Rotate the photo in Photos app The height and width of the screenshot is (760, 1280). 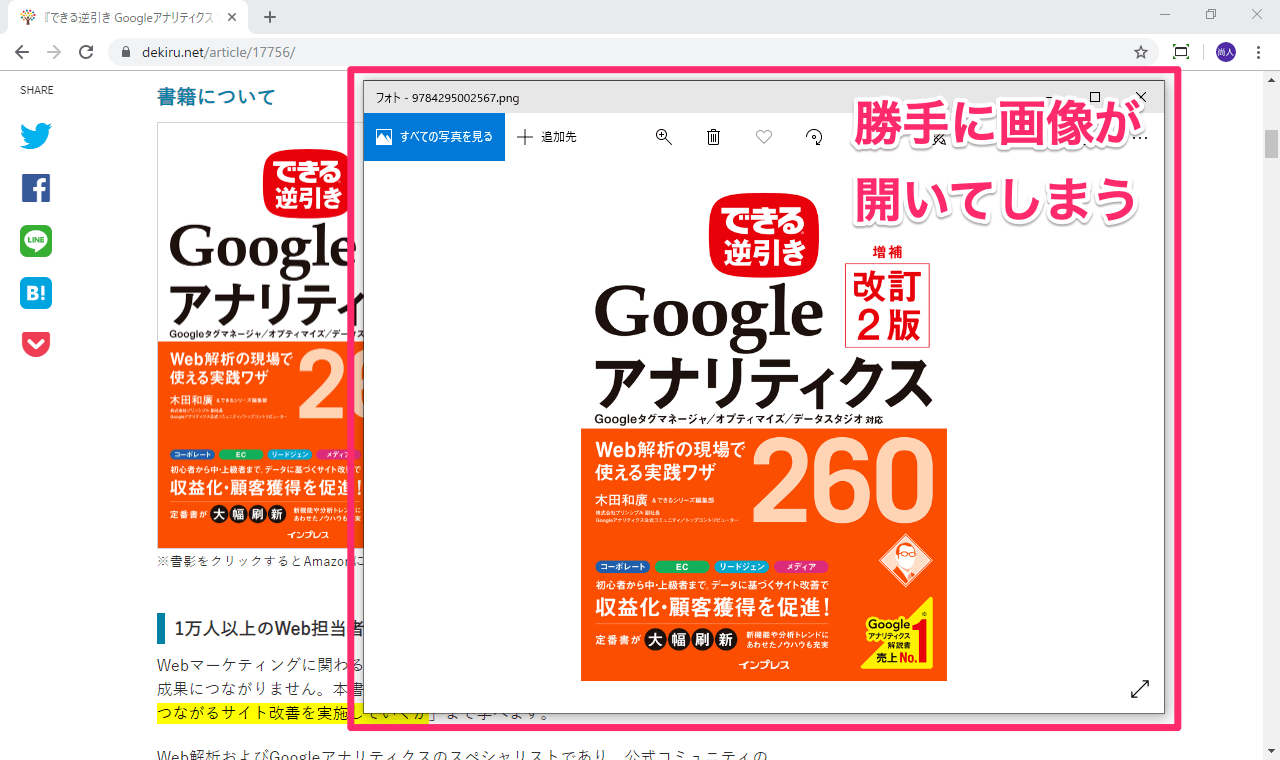(x=814, y=137)
